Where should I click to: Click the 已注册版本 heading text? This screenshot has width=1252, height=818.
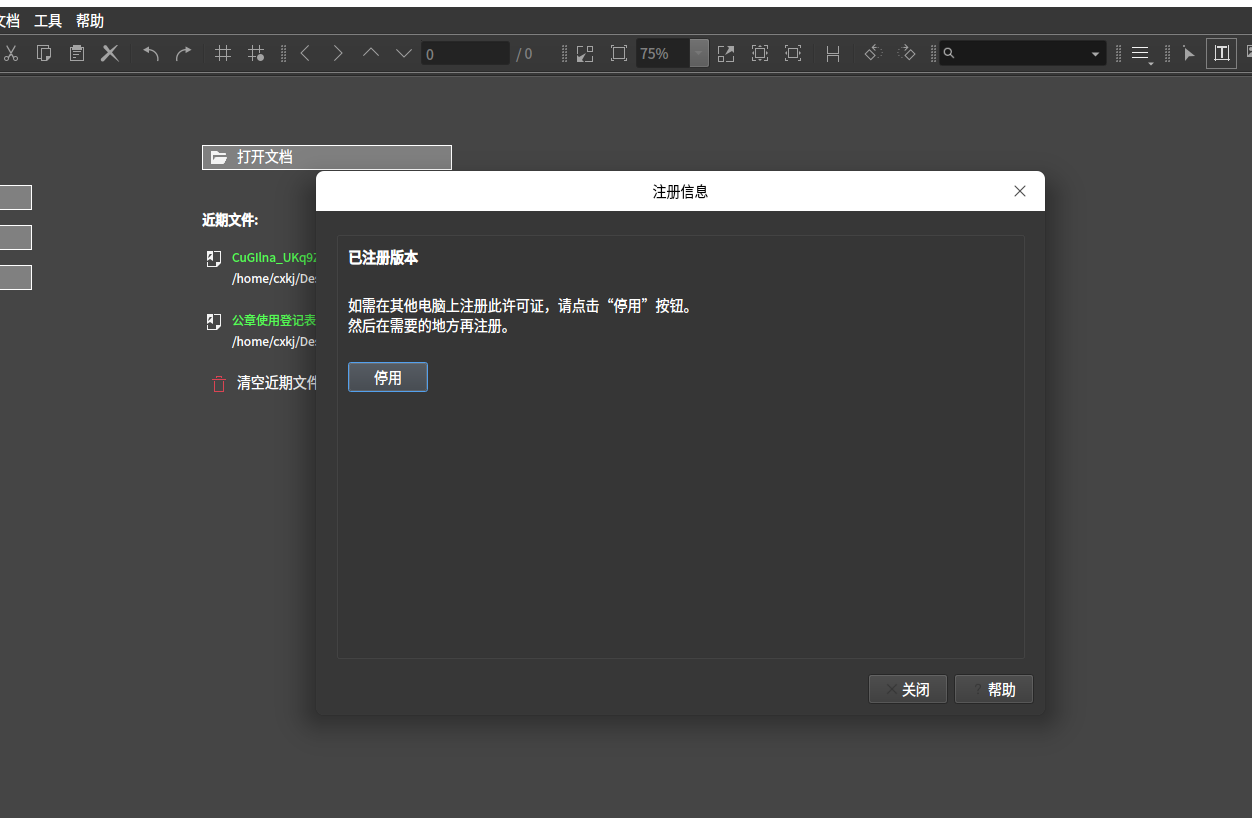[383, 258]
